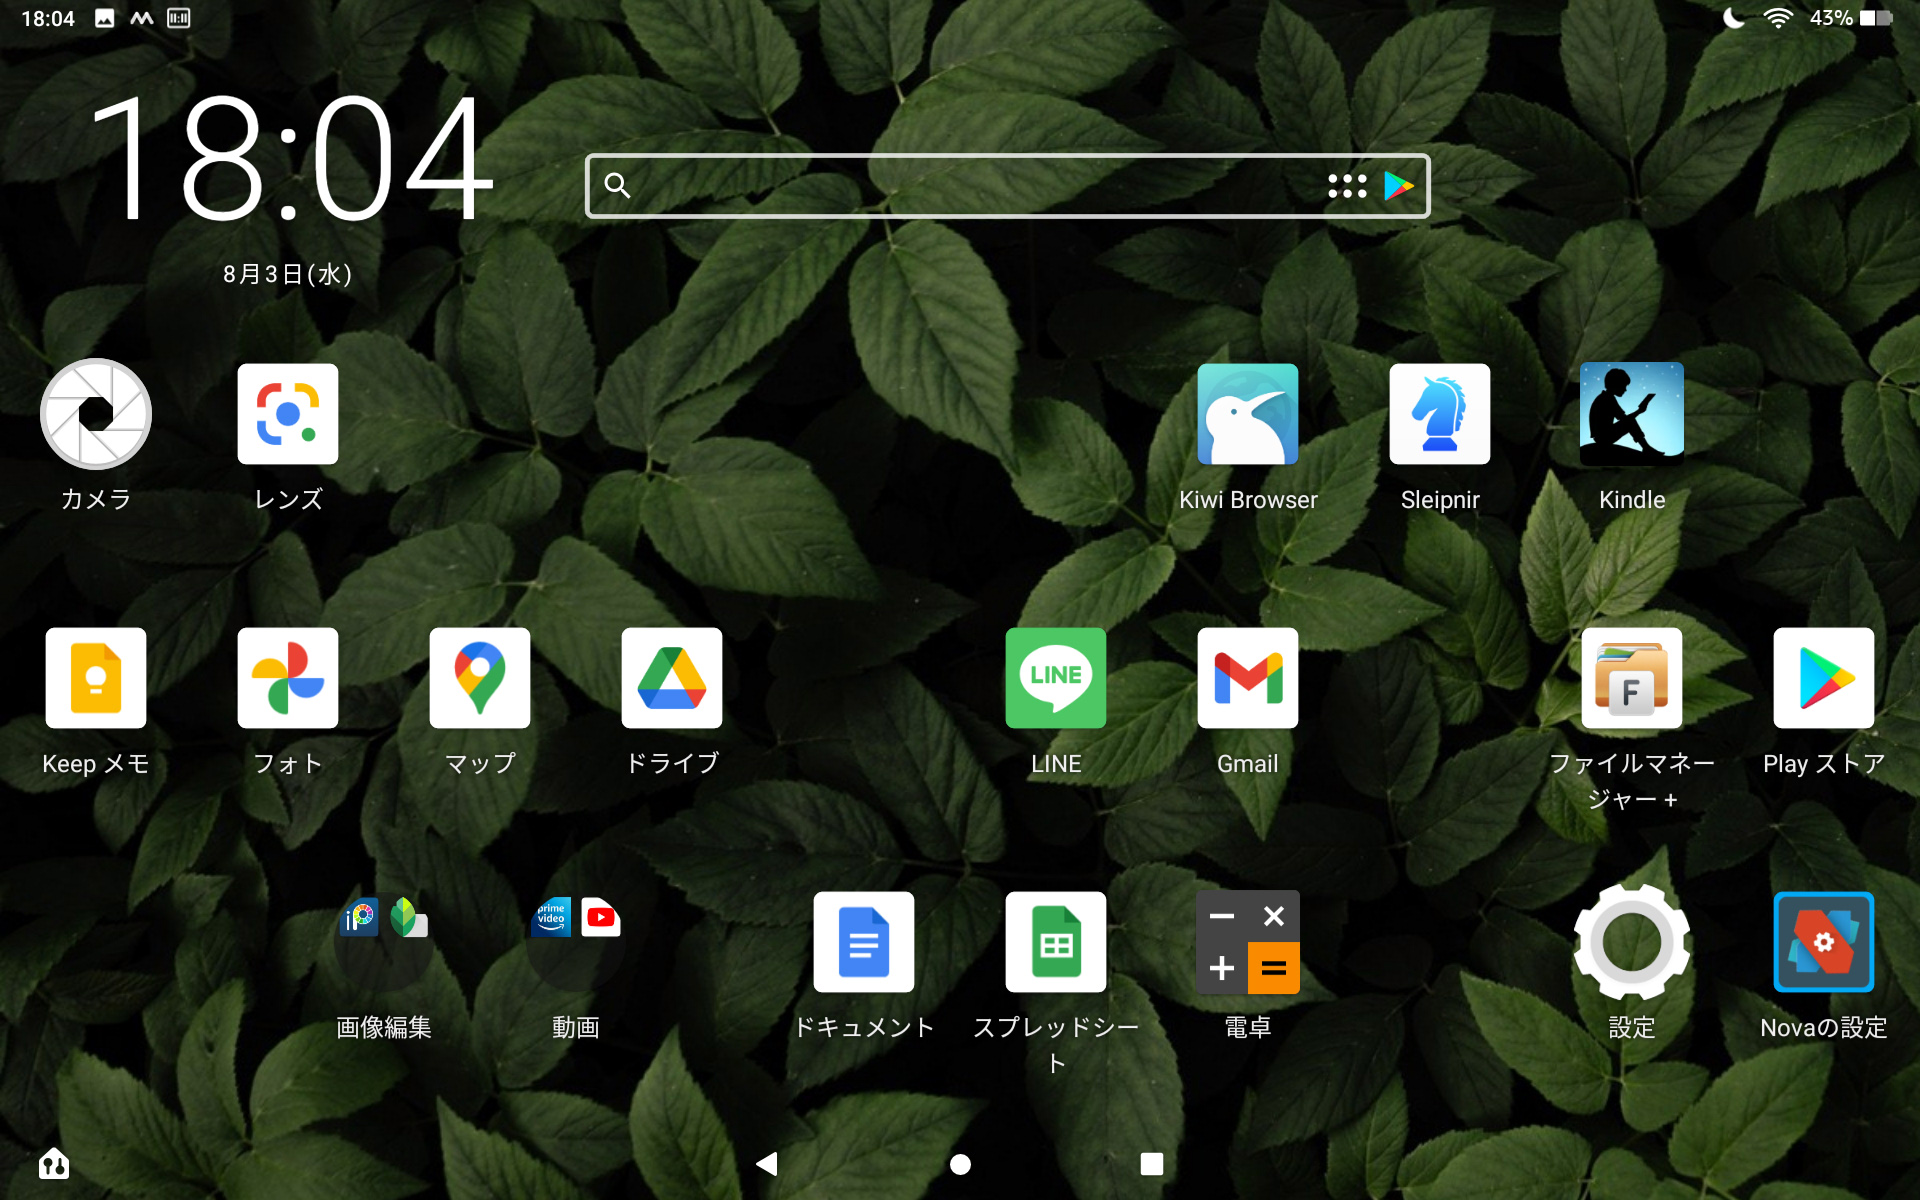
Task: Click the large clock widget
Action: (x=290, y=160)
